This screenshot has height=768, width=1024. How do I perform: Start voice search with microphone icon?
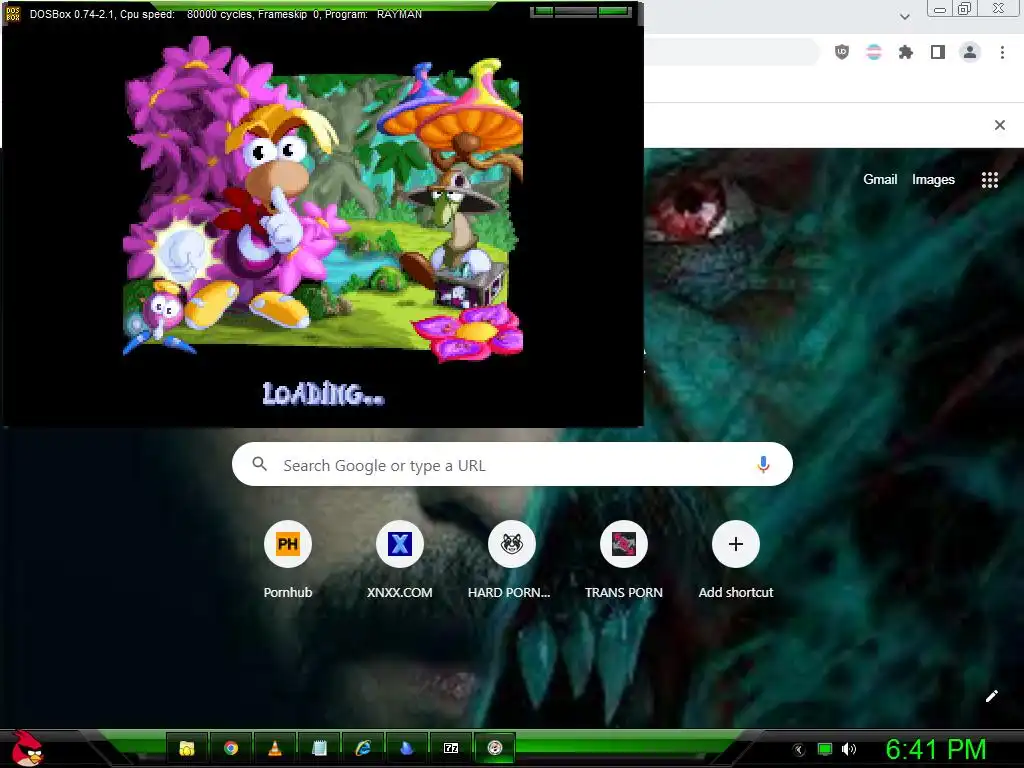point(763,464)
